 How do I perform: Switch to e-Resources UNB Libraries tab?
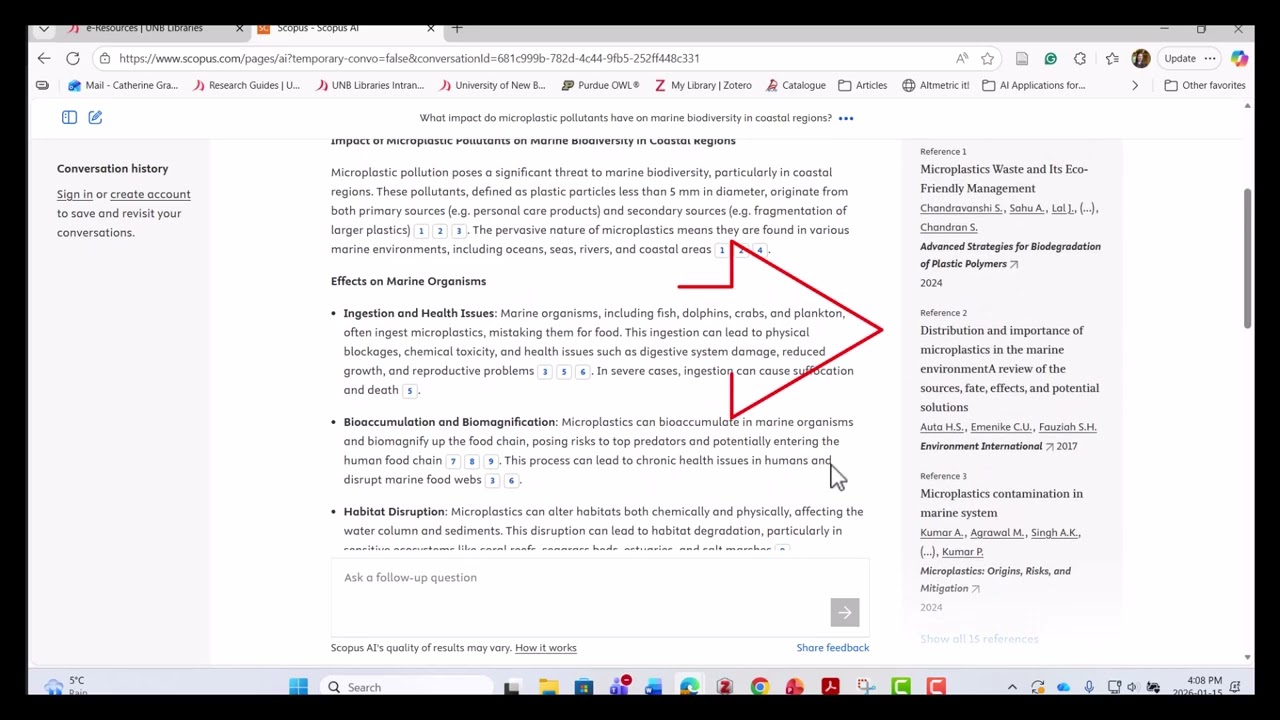coord(144,28)
